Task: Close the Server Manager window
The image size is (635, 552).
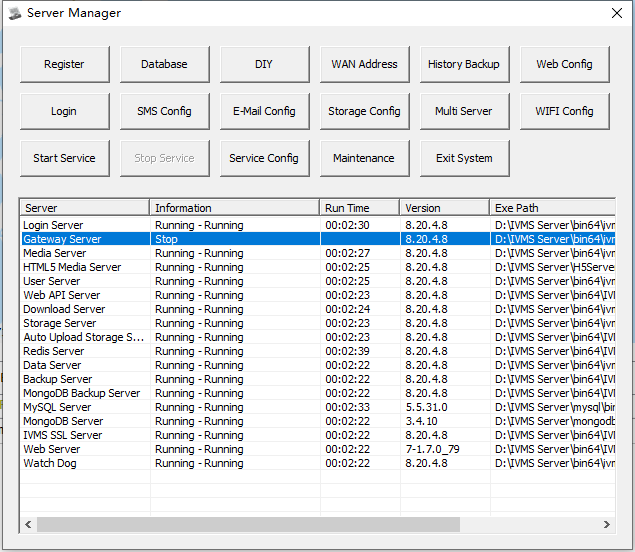Action: click(x=617, y=13)
